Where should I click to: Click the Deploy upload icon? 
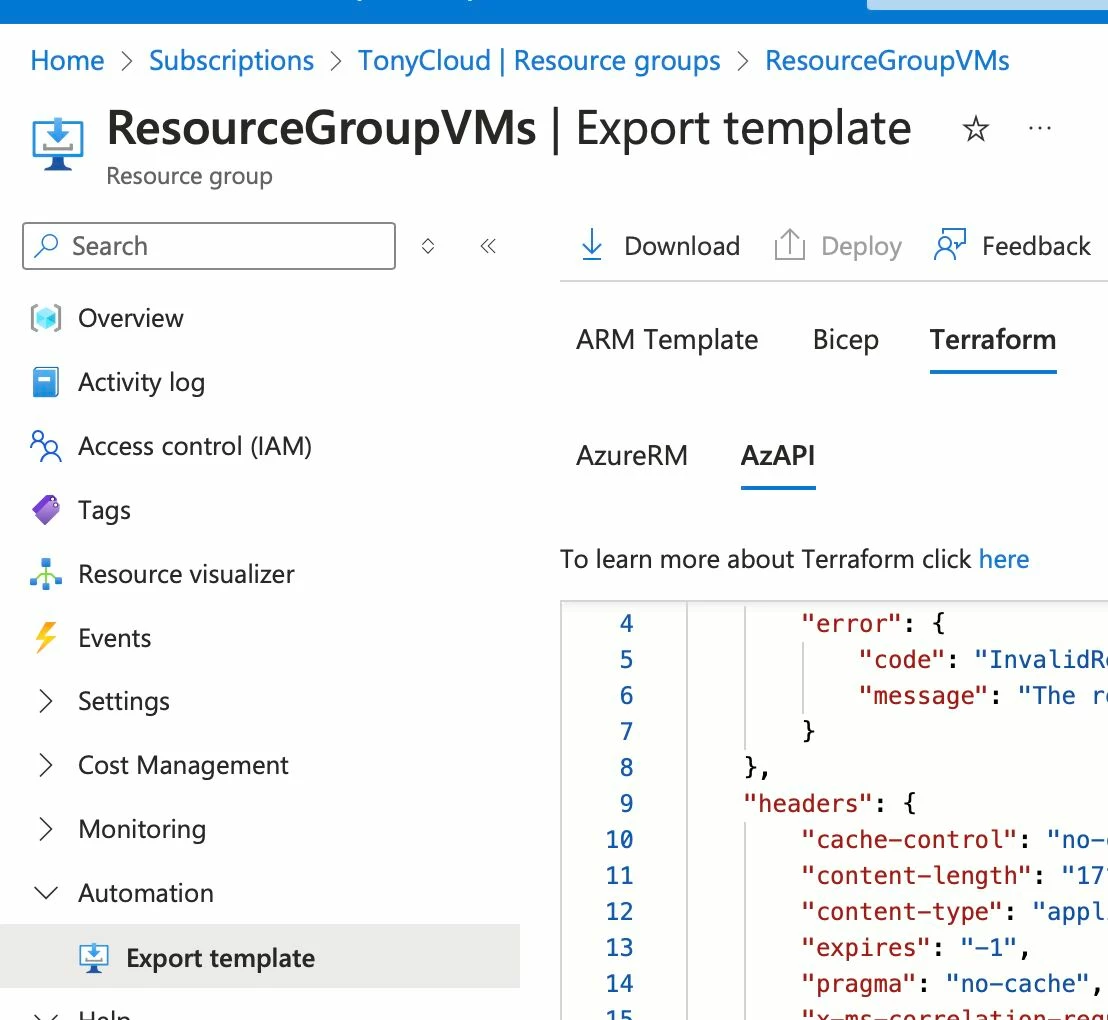click(x=789, y=245)
